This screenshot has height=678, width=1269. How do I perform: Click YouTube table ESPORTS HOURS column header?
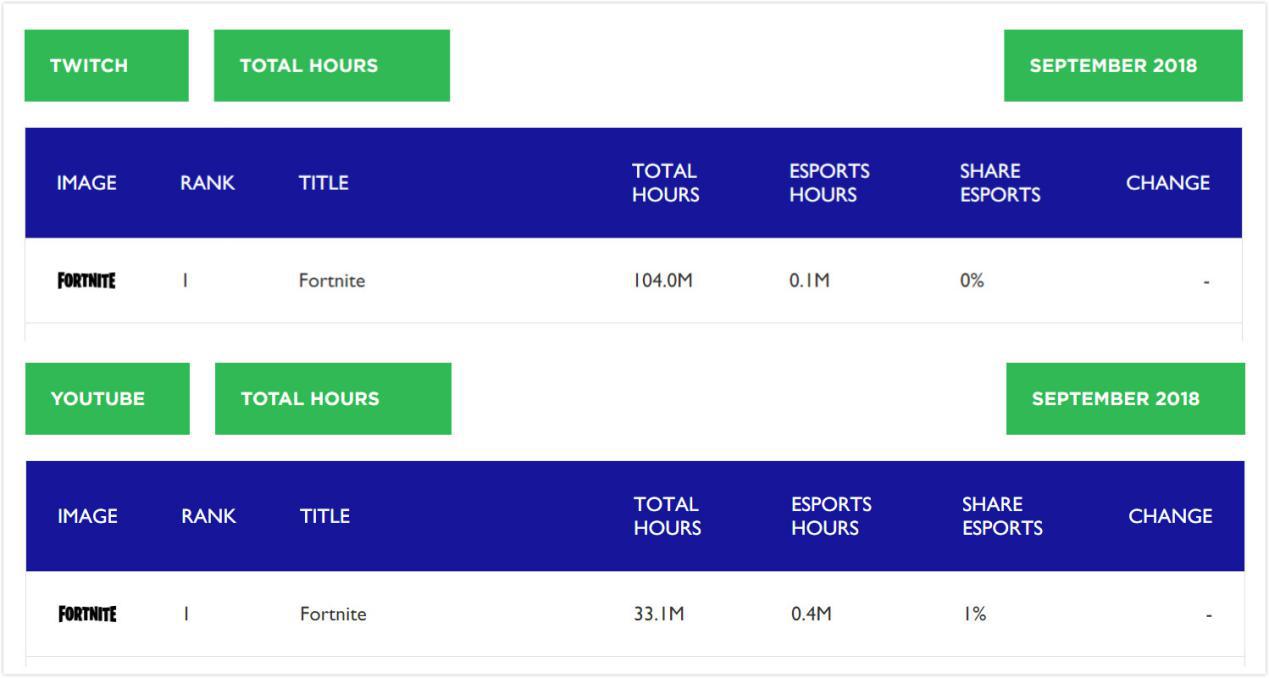coord(831,516)
